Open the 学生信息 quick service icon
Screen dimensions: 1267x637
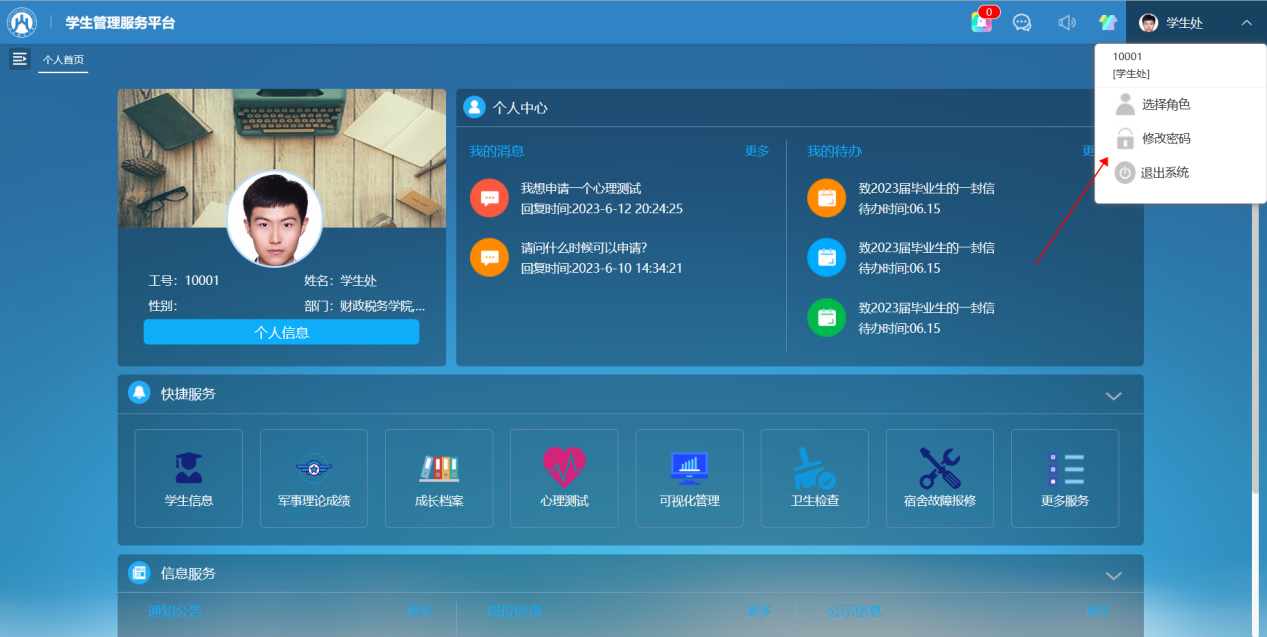point(188,468)
